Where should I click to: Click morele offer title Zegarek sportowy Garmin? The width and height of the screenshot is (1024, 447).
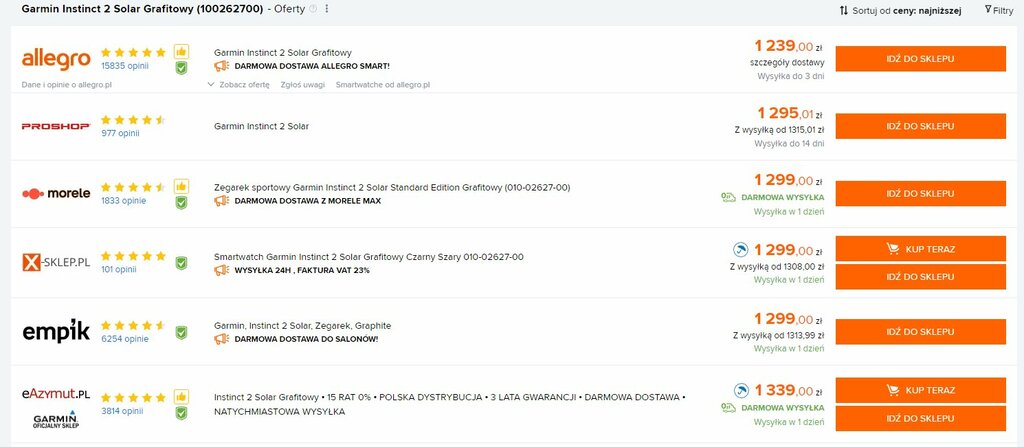392,188
